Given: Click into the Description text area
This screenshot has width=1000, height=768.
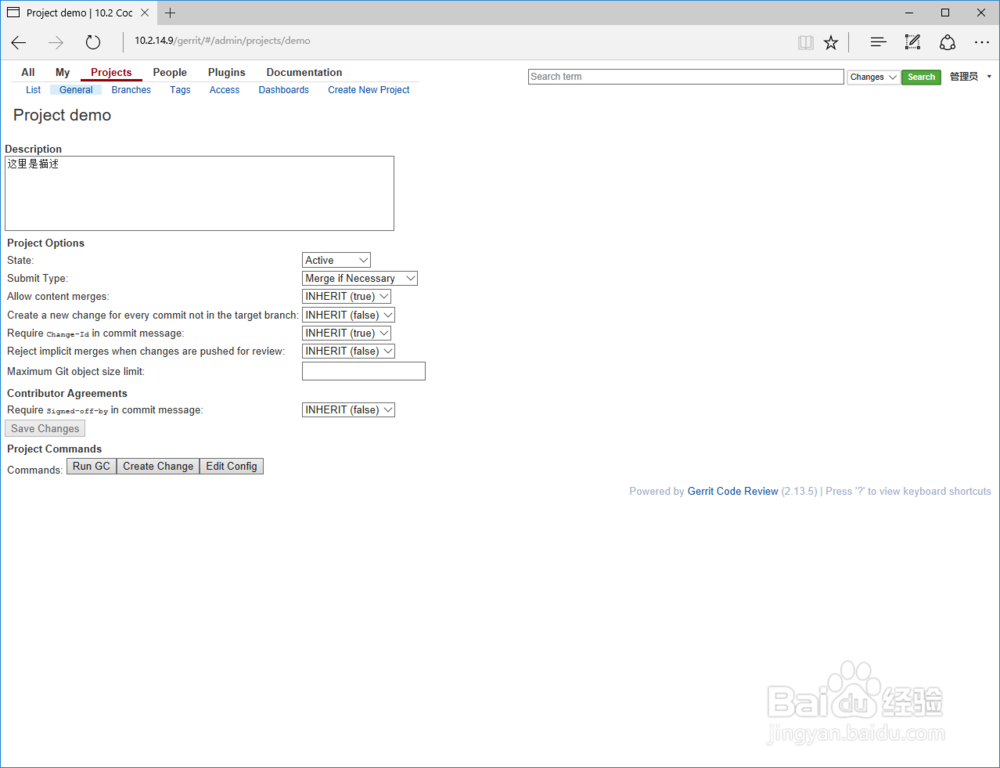Looking at the screenshot, I should click(200, 193).
